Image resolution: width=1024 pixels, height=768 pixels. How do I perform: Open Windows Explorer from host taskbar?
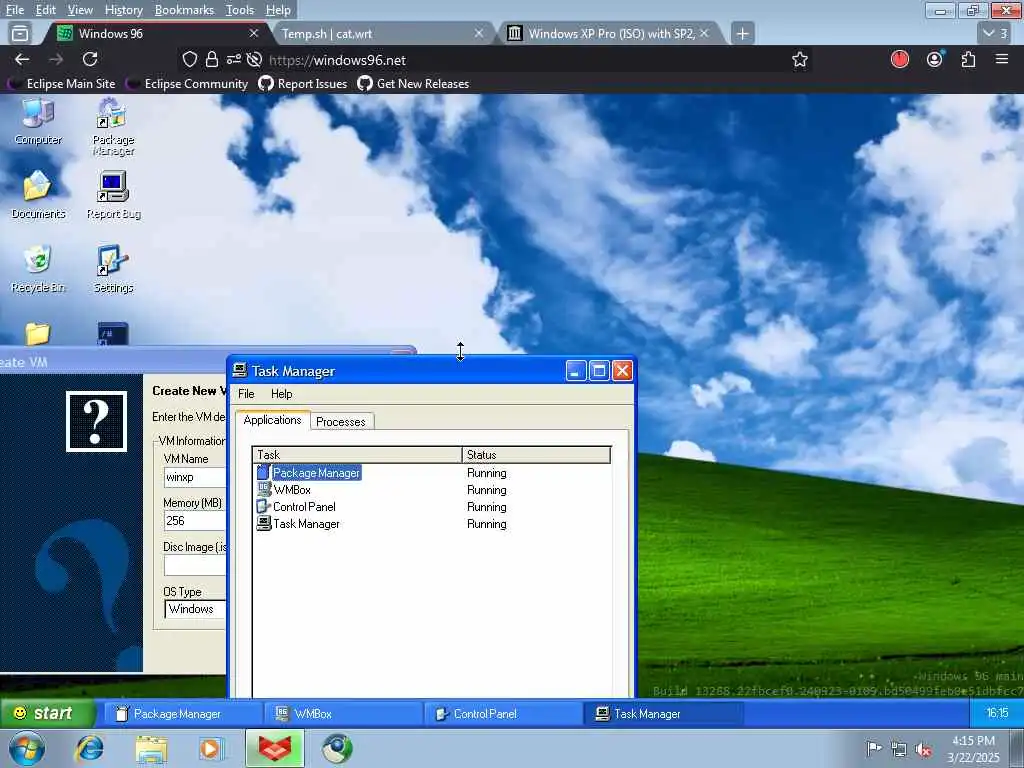(152, 748)
